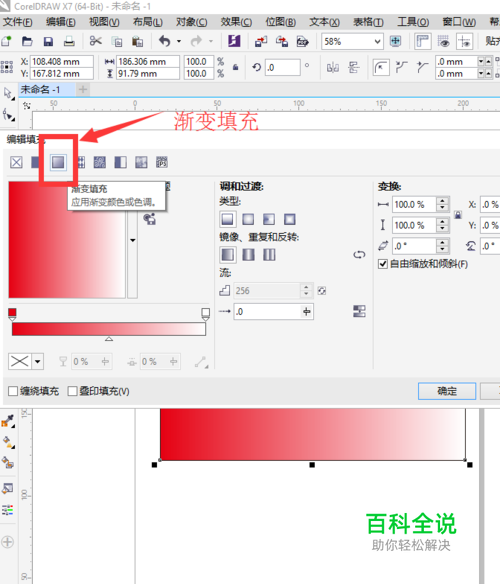This screenshot has height=584, width=500.
Task: Click the new document icon
Action: (x=6, y=41)
